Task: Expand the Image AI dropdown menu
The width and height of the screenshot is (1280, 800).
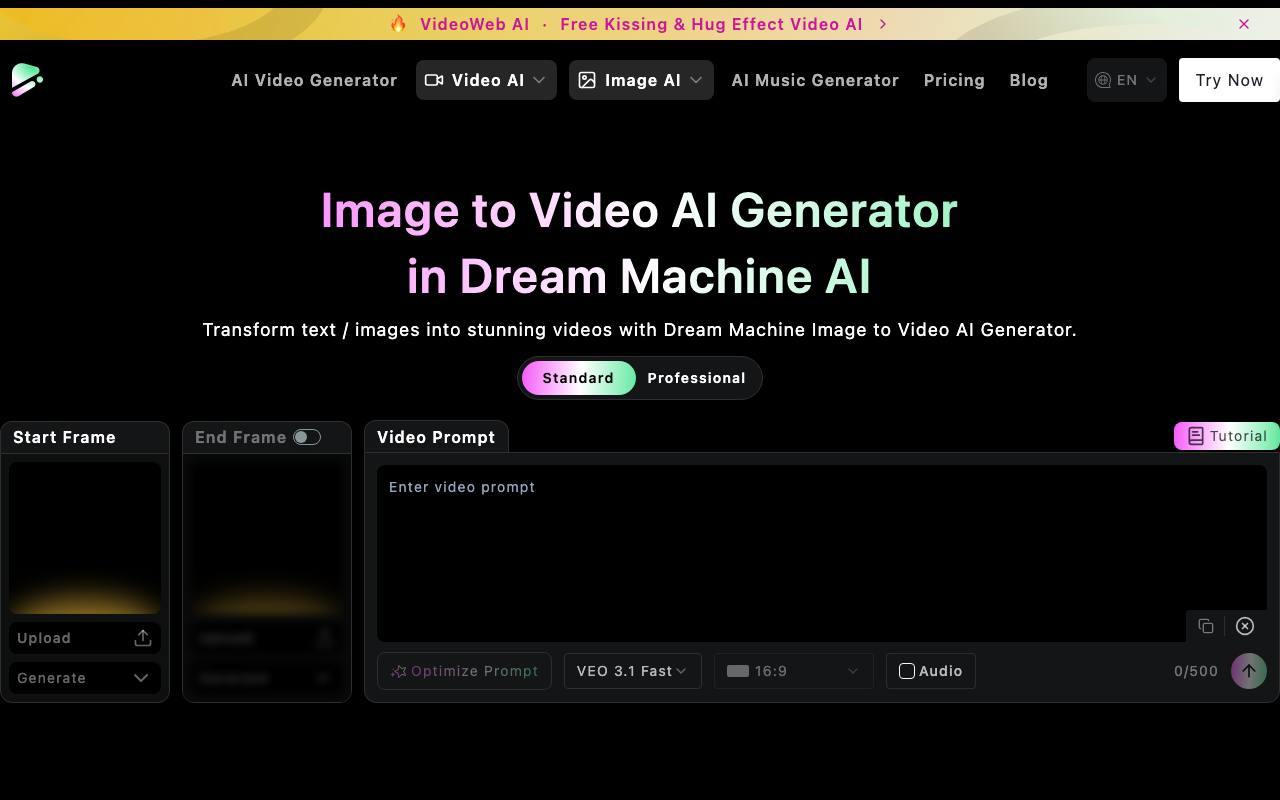Action: (x=641, y=80)
